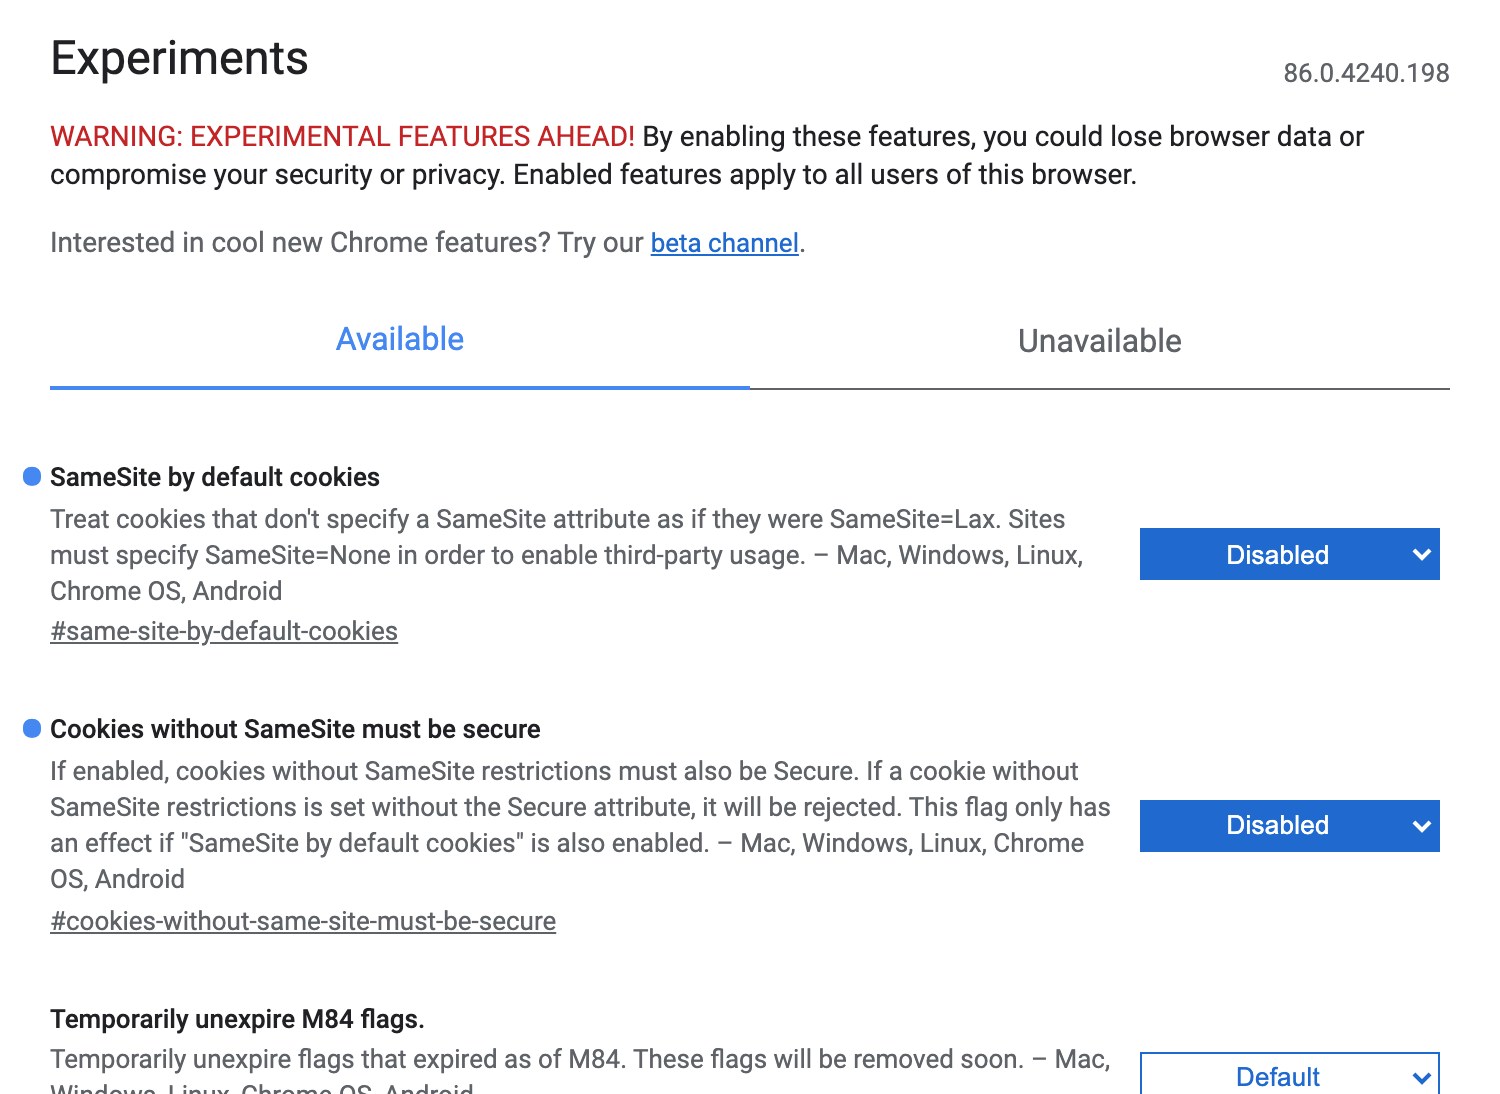The image size is (1500, 1094).
Task: Click the Experiments page heading
Action: click(180, 58)
